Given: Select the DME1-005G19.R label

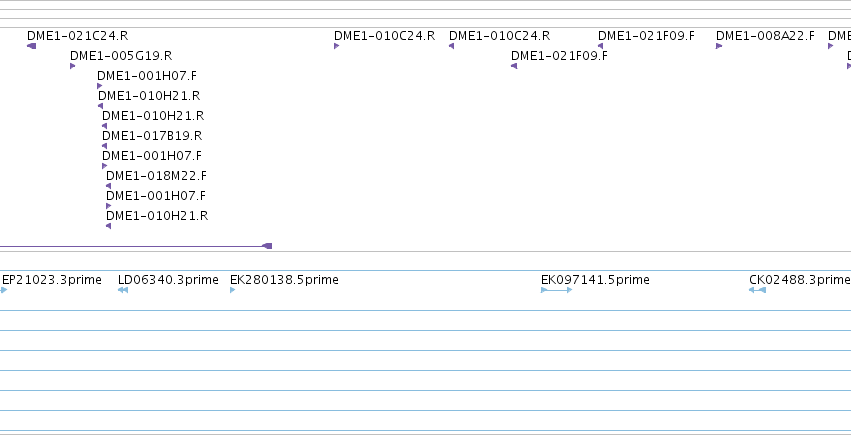Looking at the screenshot, I should tap(121, 56).
